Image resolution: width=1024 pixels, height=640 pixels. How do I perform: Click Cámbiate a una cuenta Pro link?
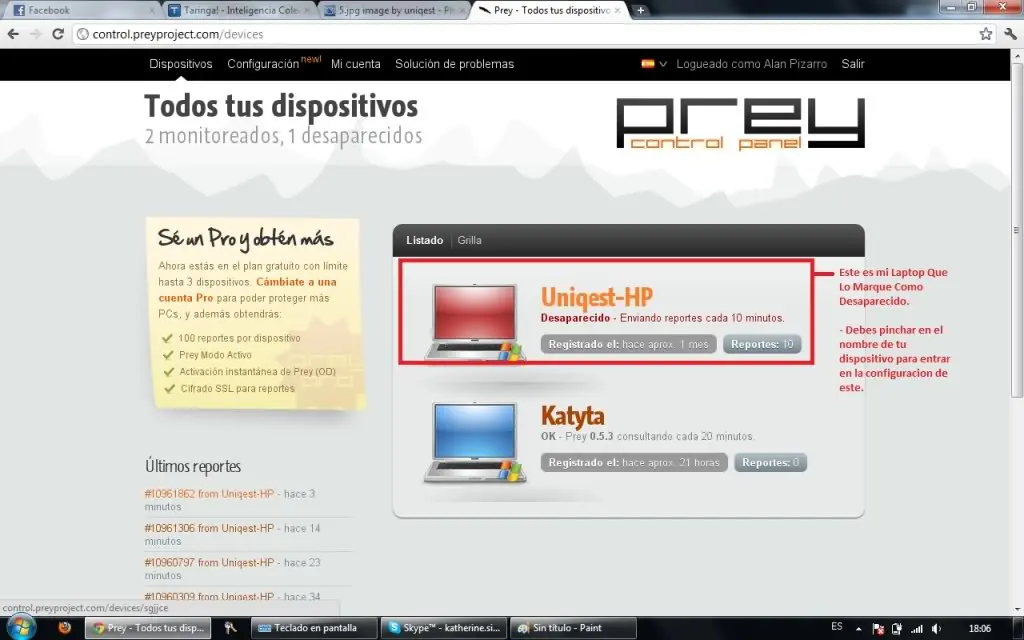pos(248,289)
